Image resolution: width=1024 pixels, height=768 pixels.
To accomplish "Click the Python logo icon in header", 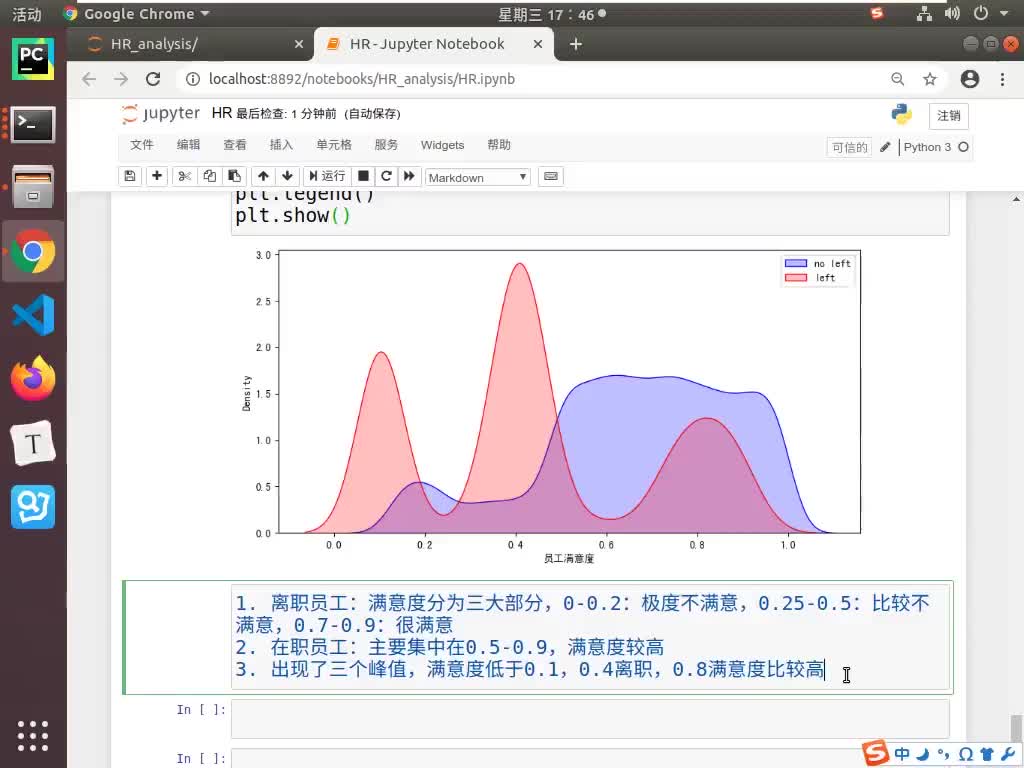I will tap(902, 114).
